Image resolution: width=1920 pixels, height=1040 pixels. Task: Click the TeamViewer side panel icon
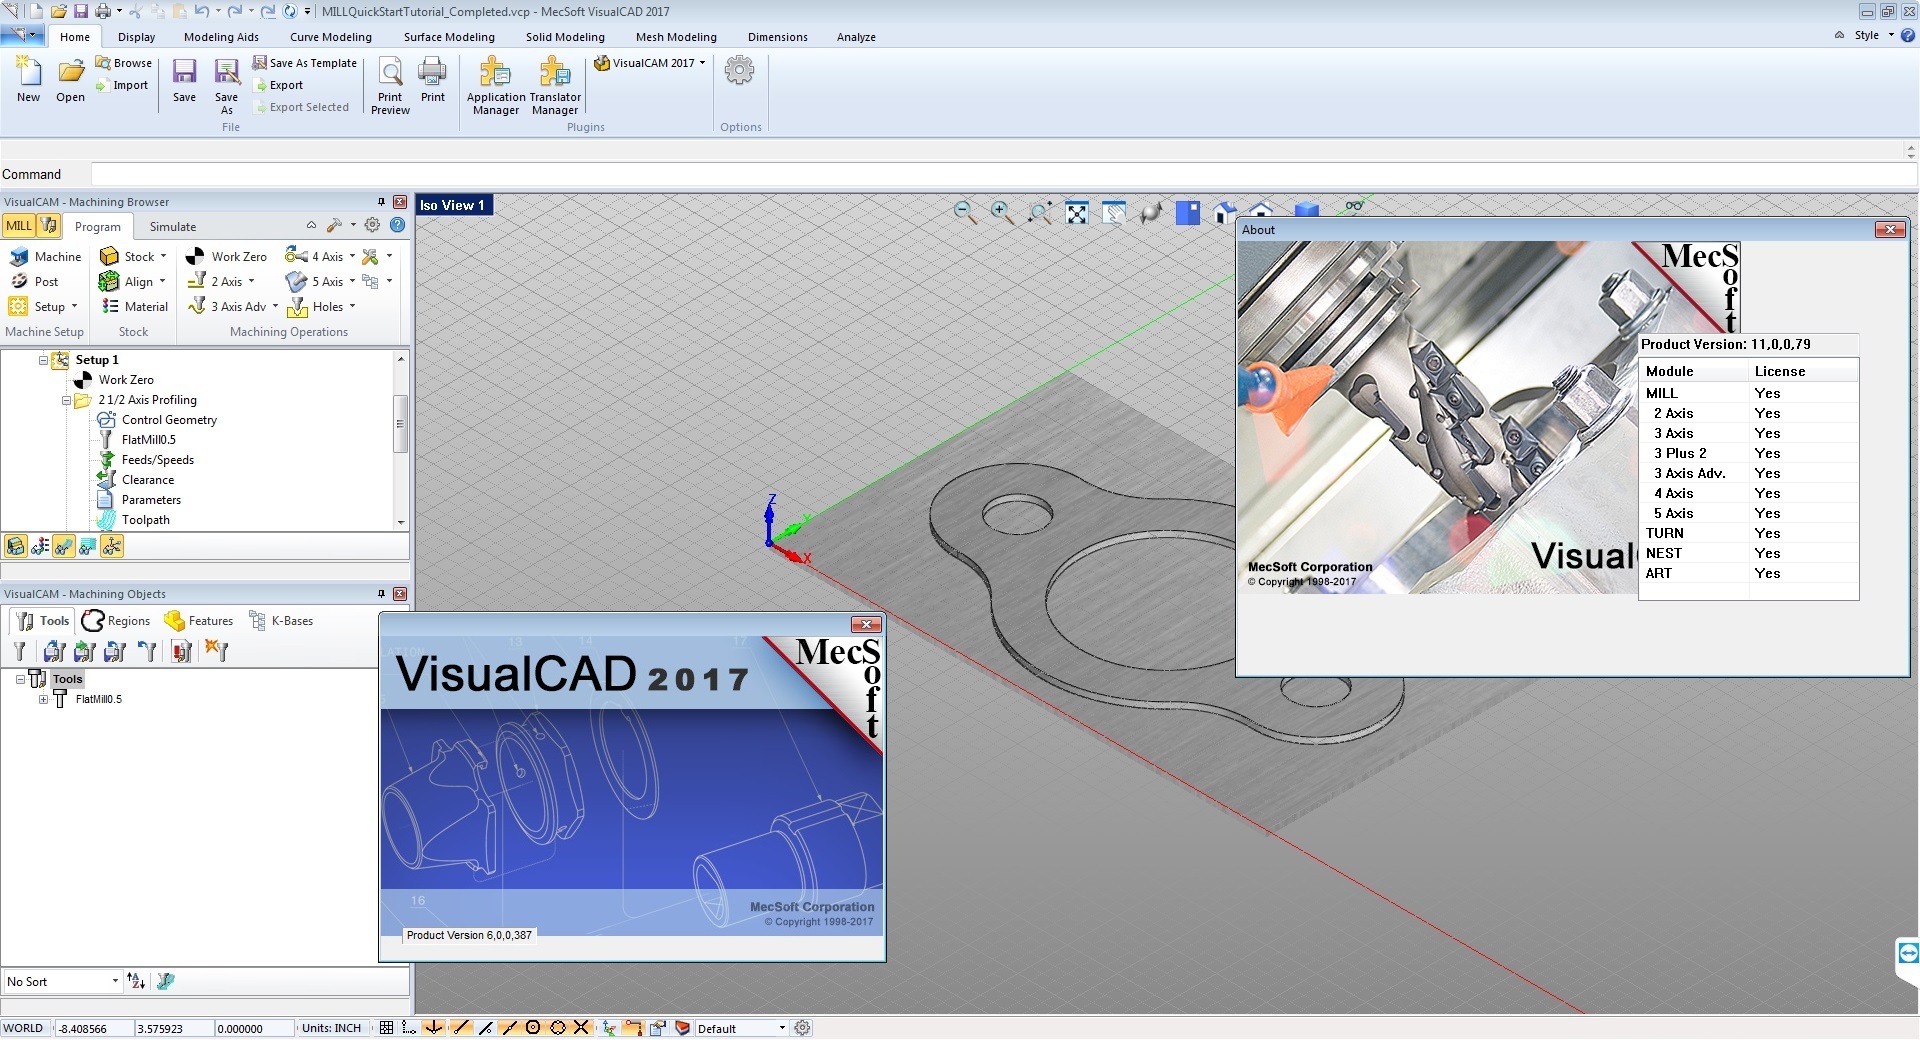click(x=1908, y=952)
